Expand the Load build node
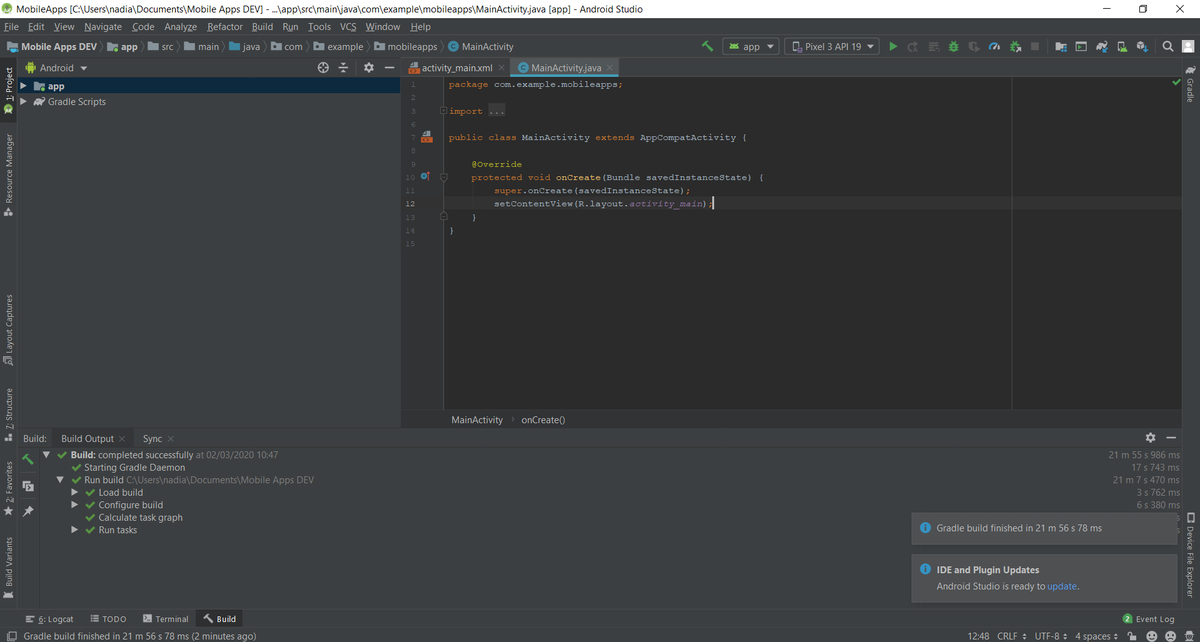Image resolution: width=1200 pixels, height=642 pixels. [75, 492]
